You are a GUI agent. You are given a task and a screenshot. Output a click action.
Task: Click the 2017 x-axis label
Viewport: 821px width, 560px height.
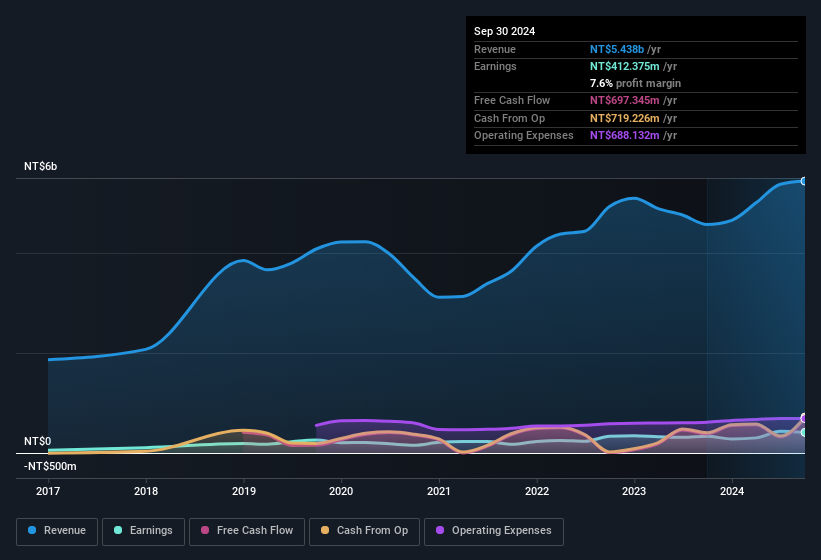pyautogui.click(x=48, y=491)
